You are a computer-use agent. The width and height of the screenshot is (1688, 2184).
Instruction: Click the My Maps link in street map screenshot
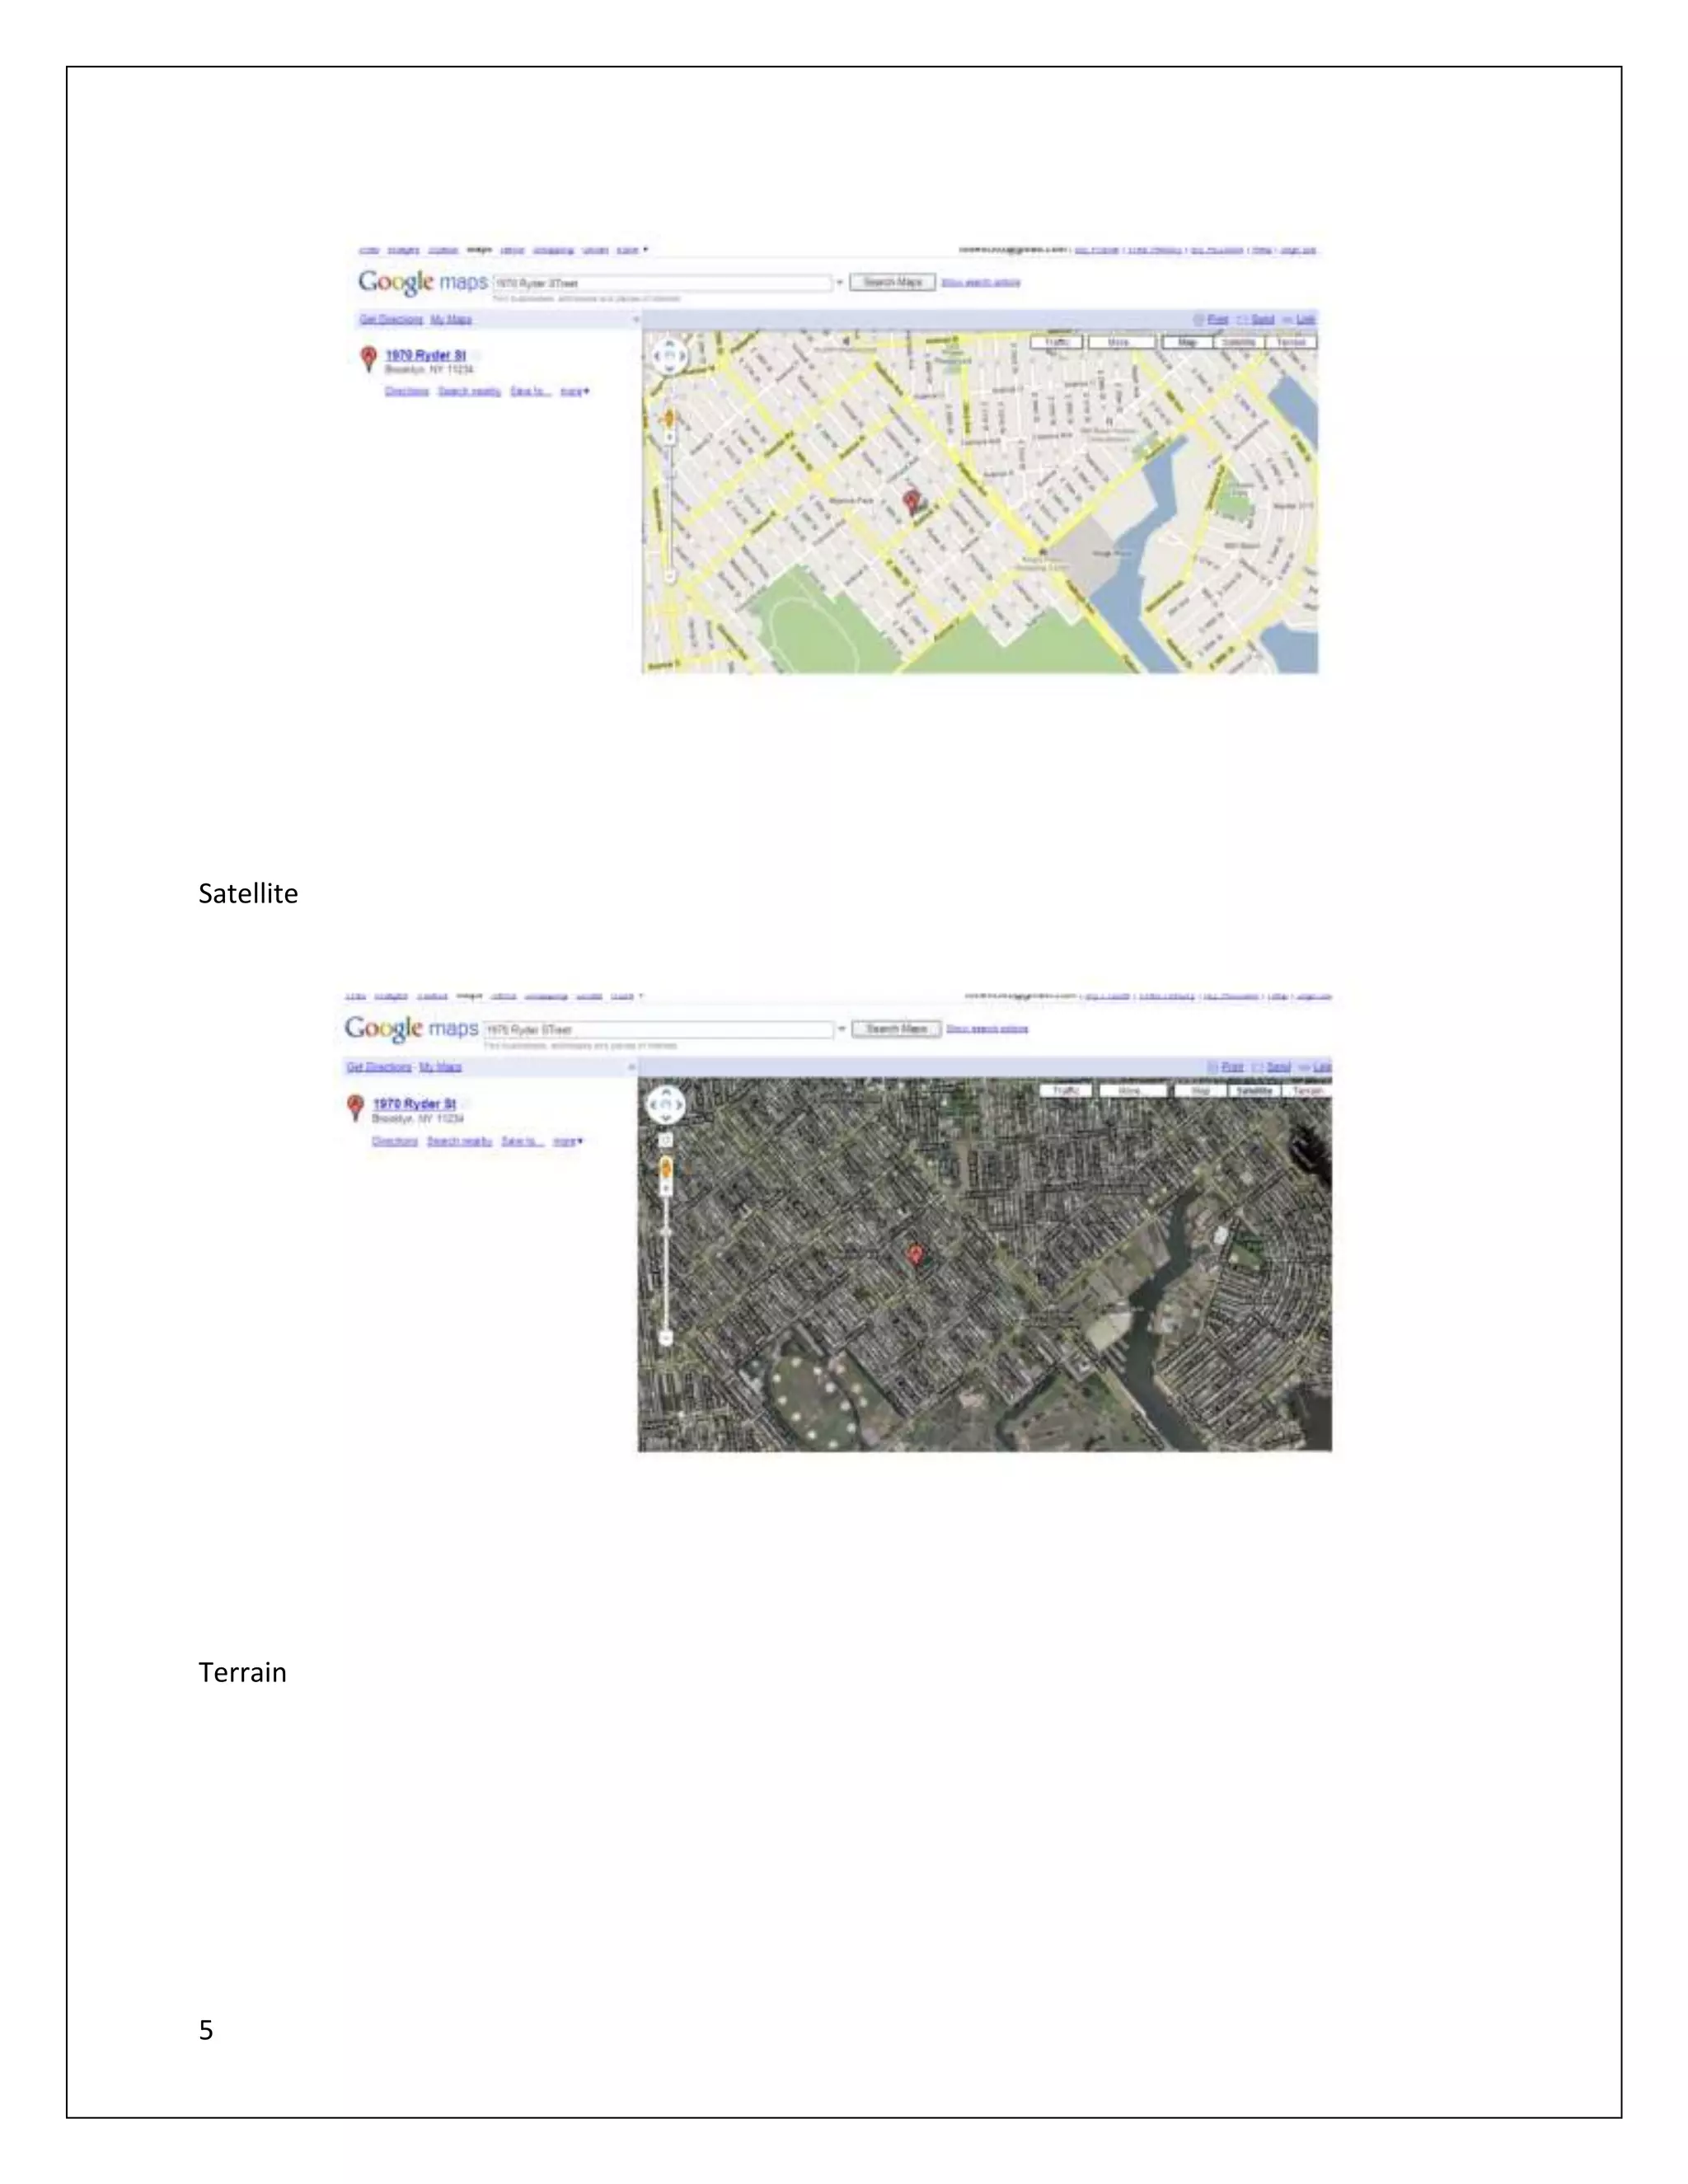[x=451, y=320]
